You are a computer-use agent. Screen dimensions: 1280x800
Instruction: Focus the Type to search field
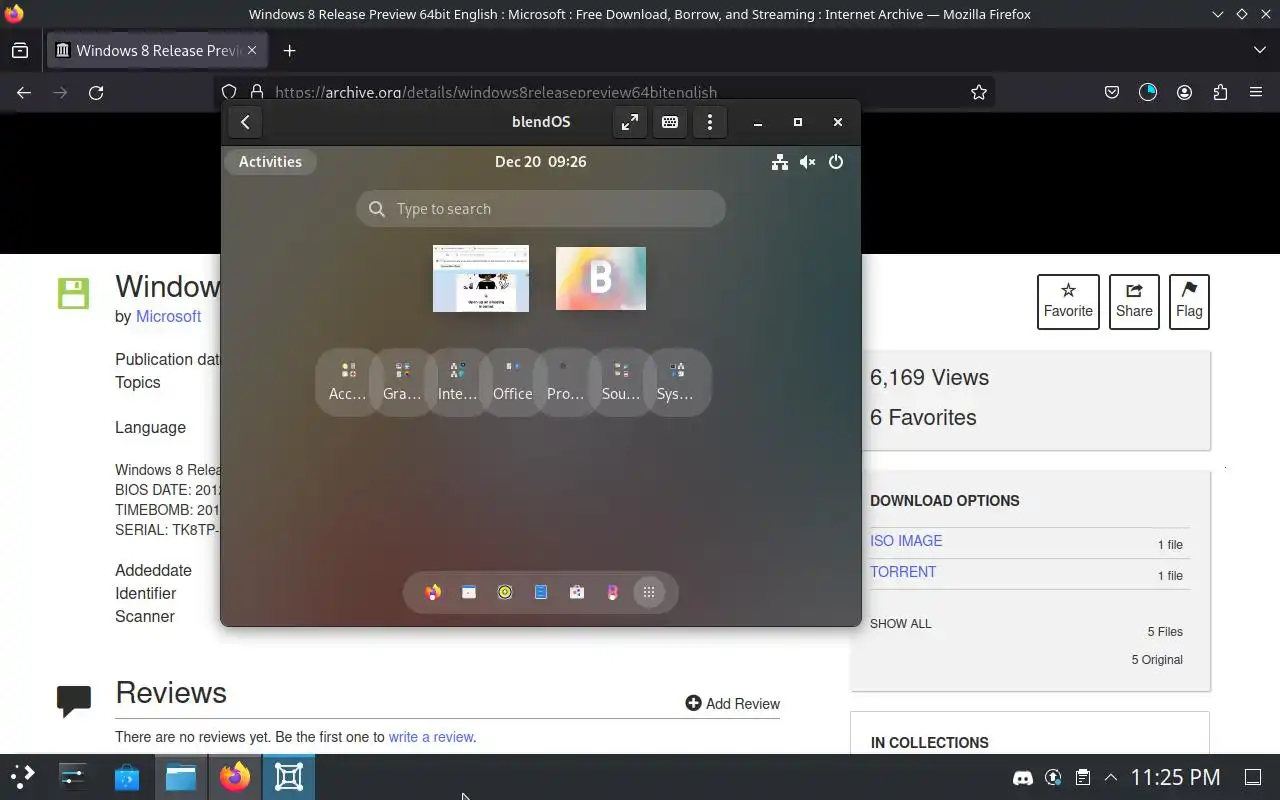point(541,209)
